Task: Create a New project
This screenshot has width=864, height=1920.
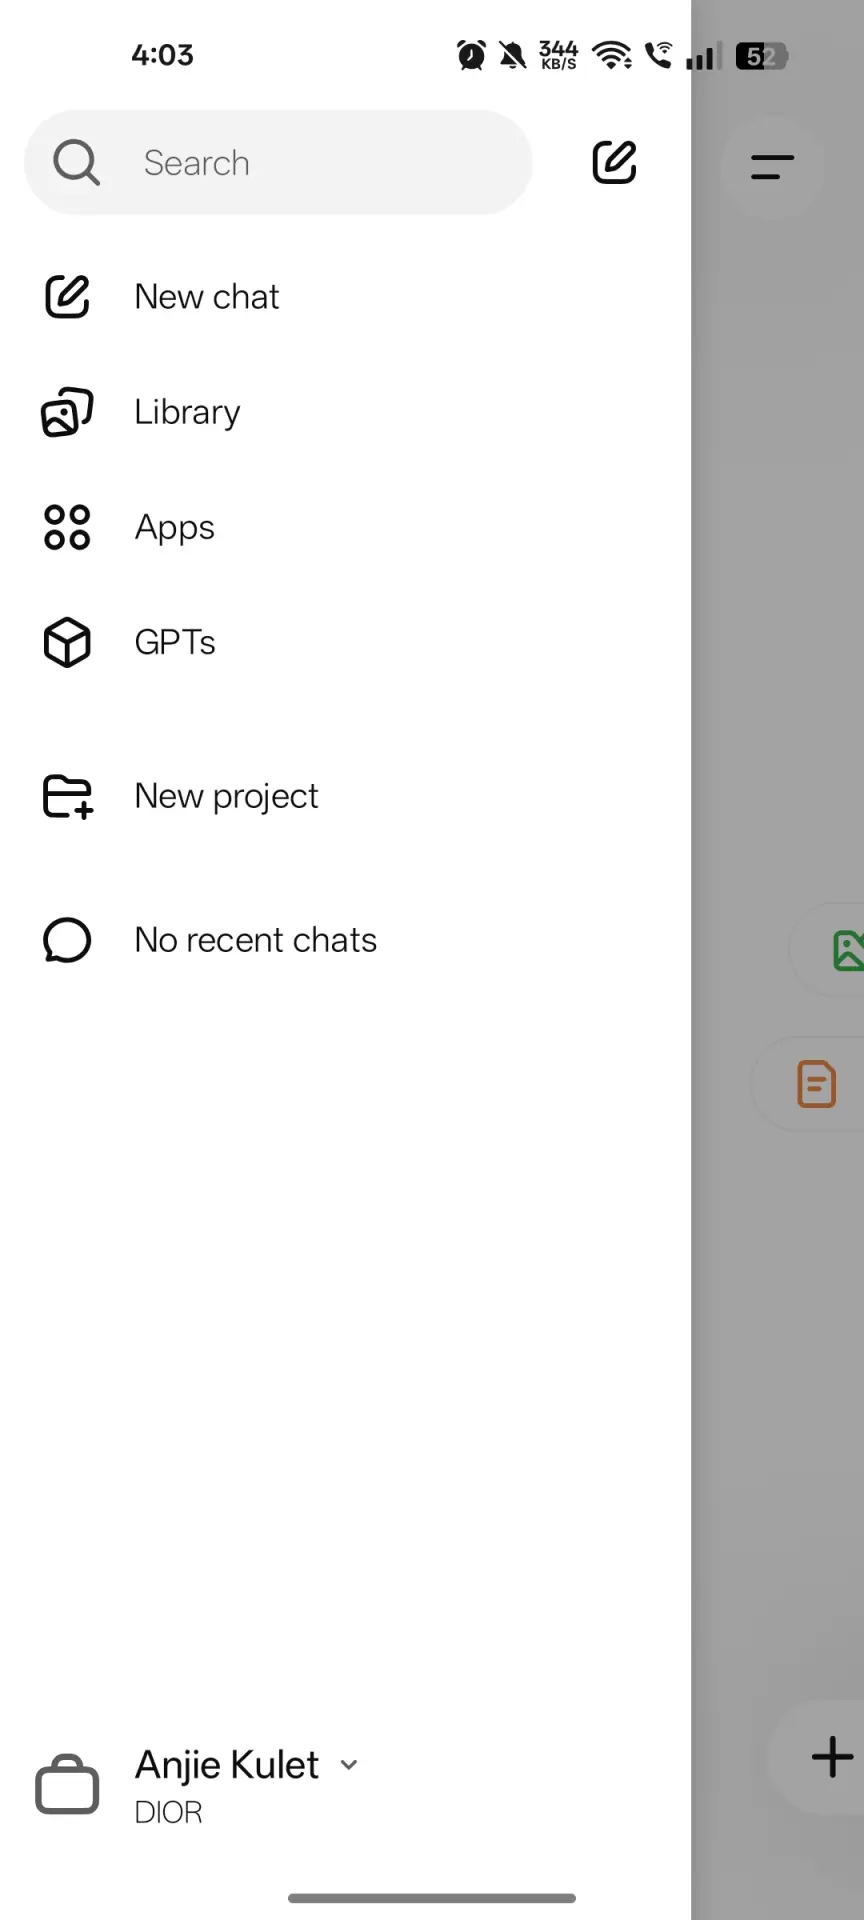Action: point(226,797)
